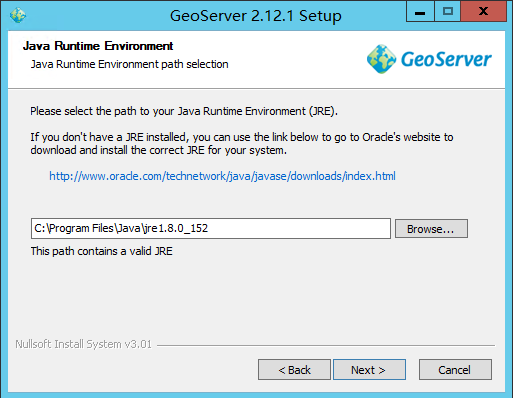Open the Browse... folder picker

pyautogui.click(x=431, y=229)
